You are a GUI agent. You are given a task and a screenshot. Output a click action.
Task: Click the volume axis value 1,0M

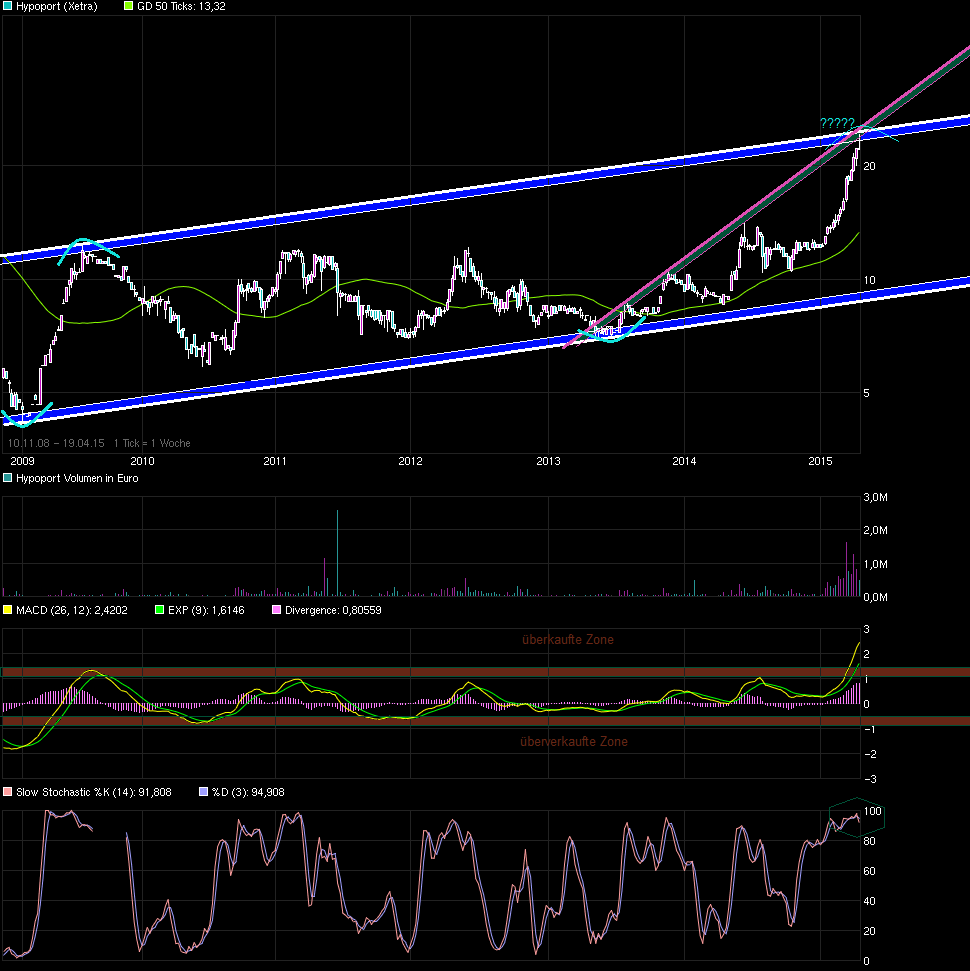(x=876, y=564)
